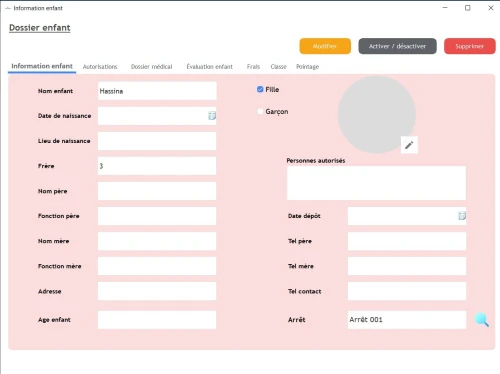
Task: Click the orange Modifier button
Action: click(325, 46)
